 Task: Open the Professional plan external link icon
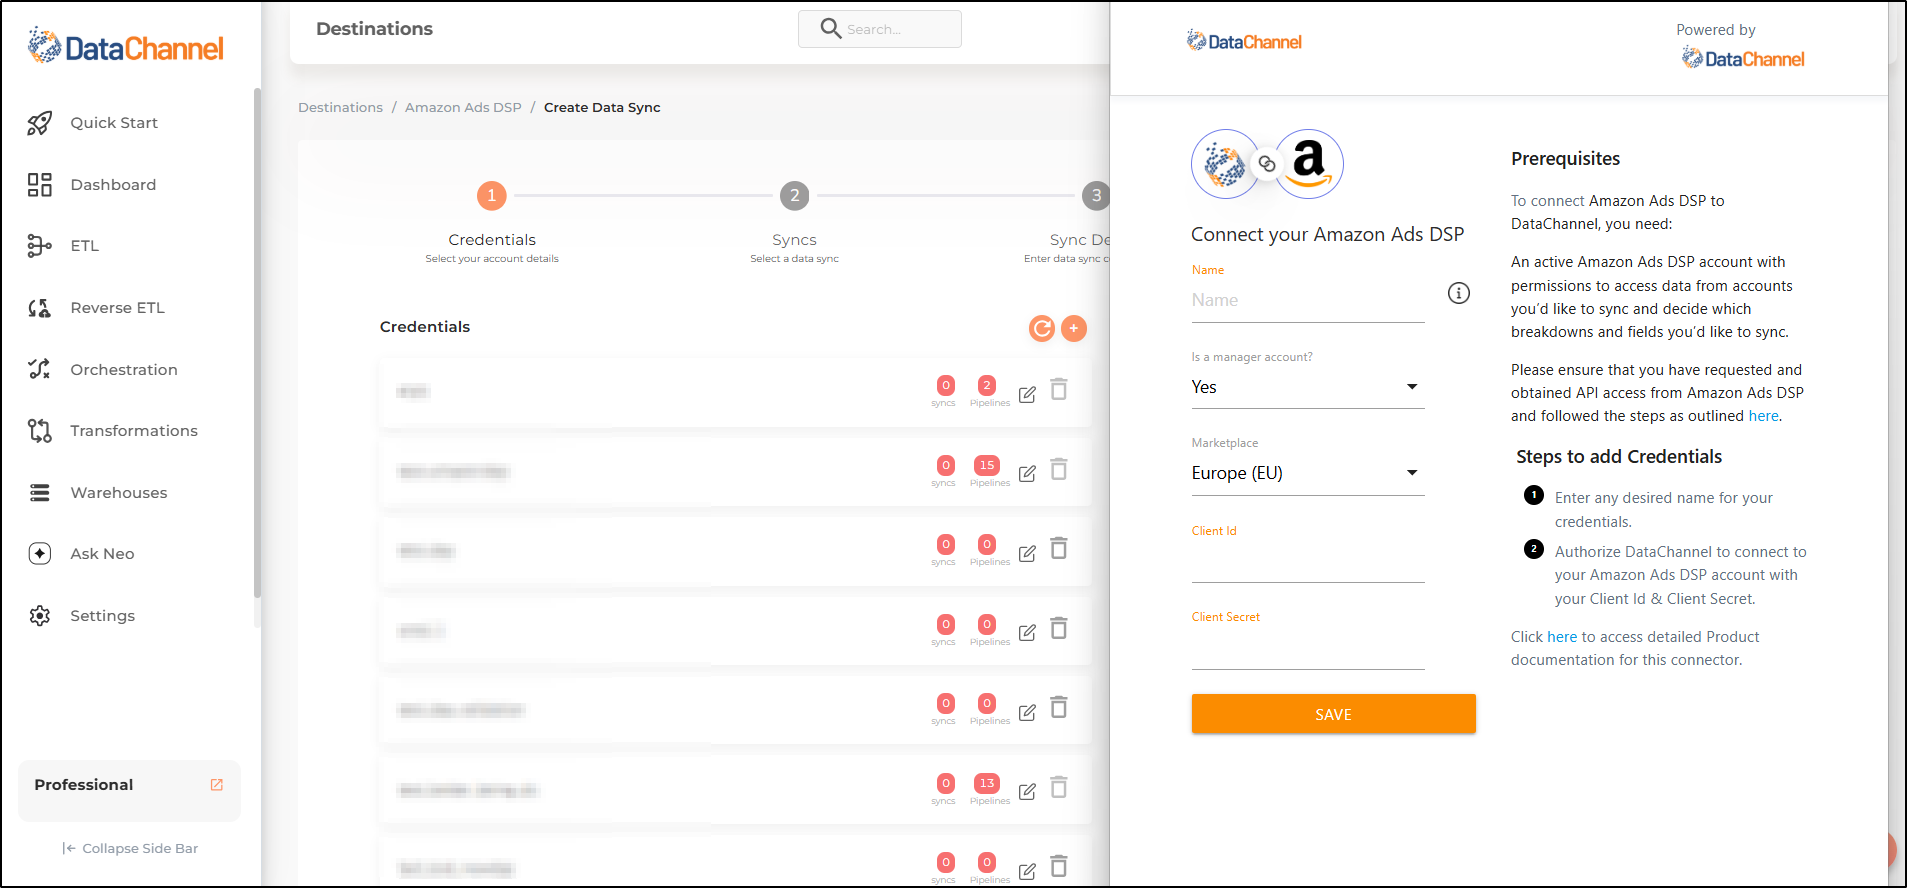[217, 785]
